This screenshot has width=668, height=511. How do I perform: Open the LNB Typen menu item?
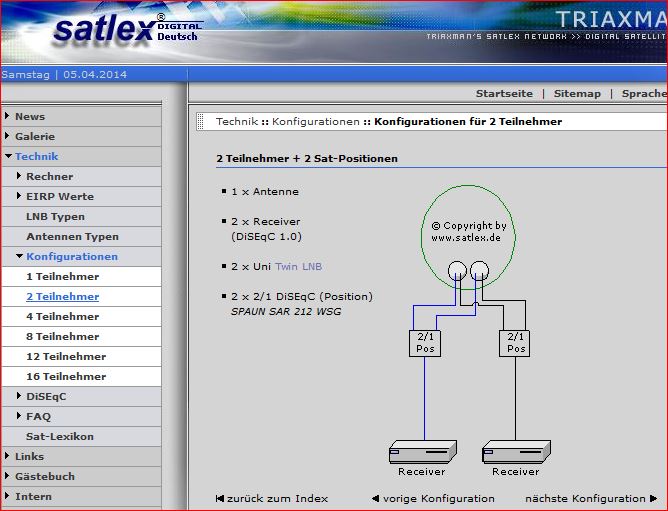[x=55, y=217]
